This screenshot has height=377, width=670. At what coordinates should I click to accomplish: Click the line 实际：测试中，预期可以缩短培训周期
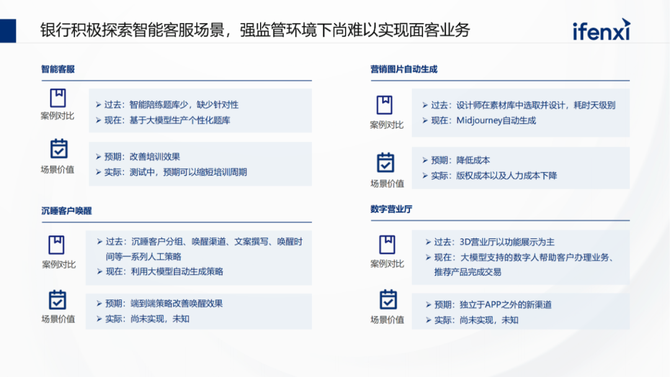171,172
